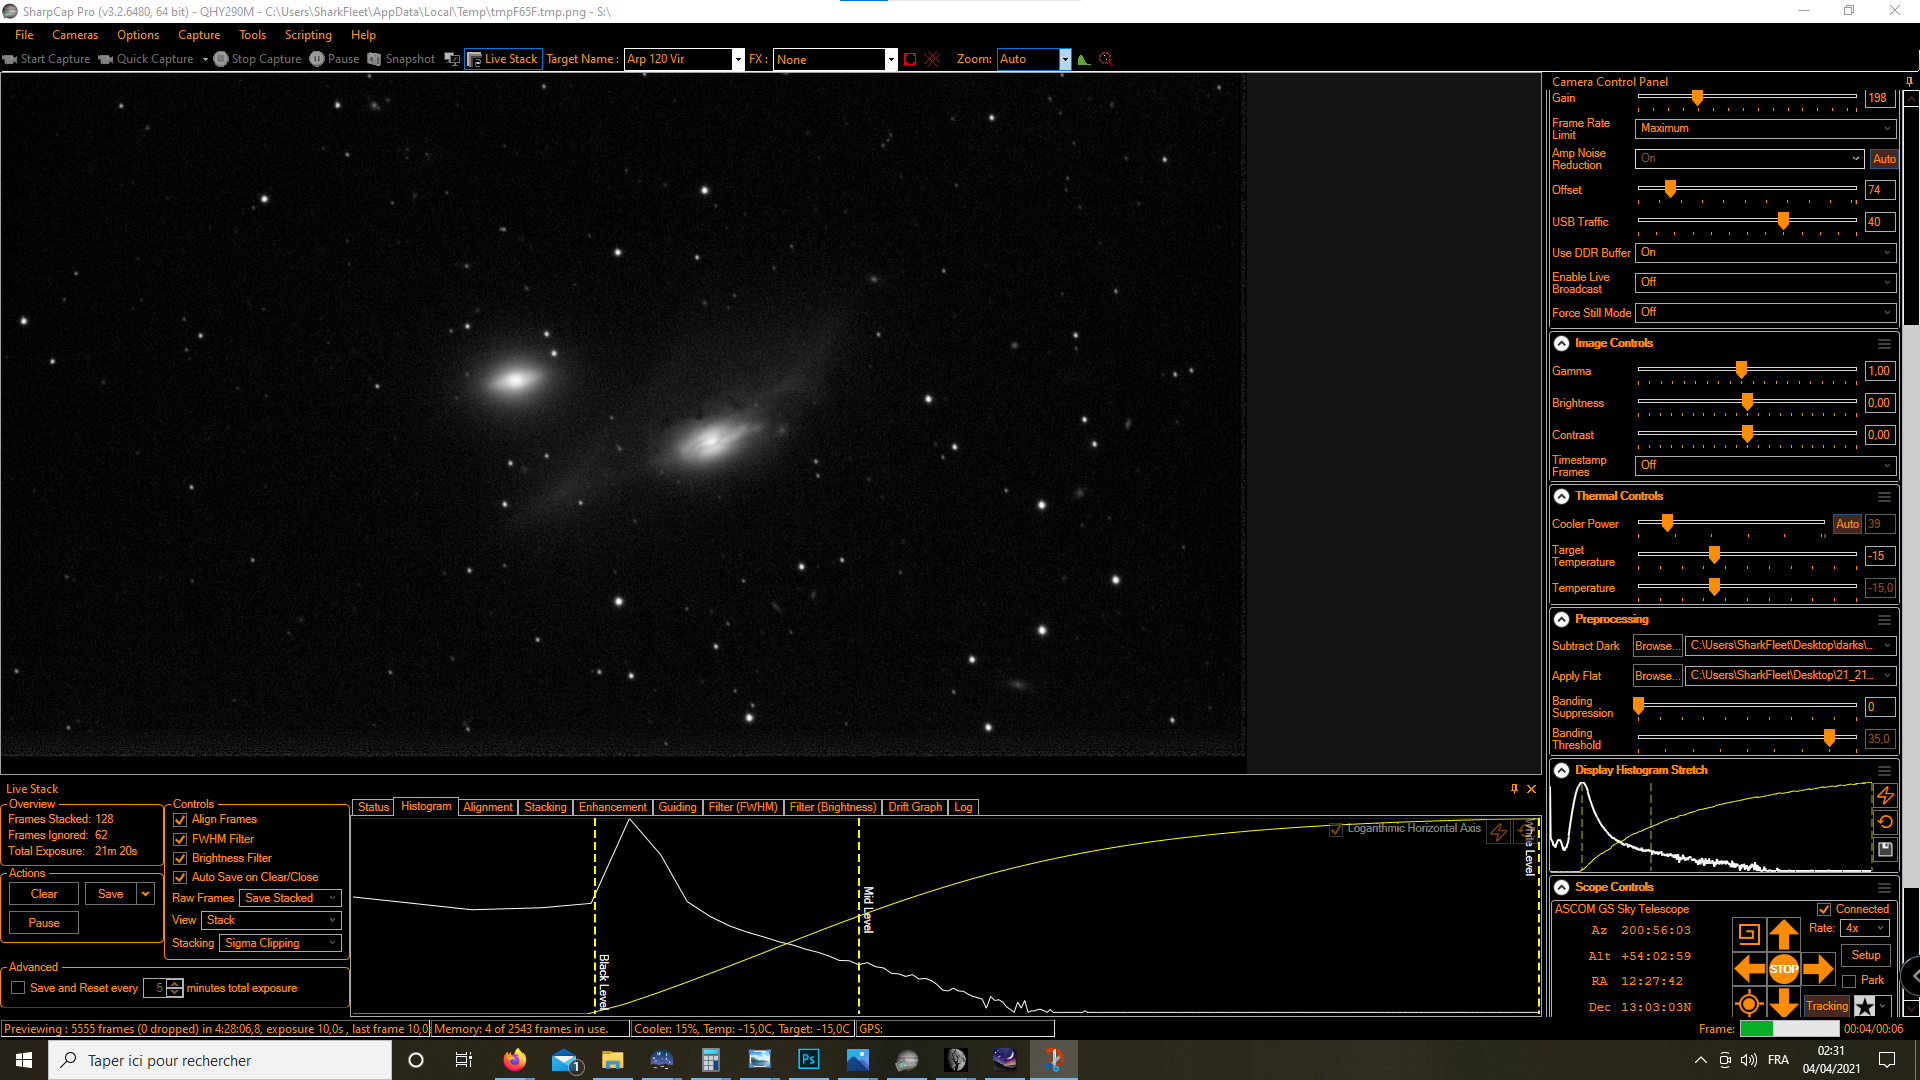Collapse the Thermal Controls section
The height and width of the screenshot is (1080, 1920).
tap(1561, 496)
